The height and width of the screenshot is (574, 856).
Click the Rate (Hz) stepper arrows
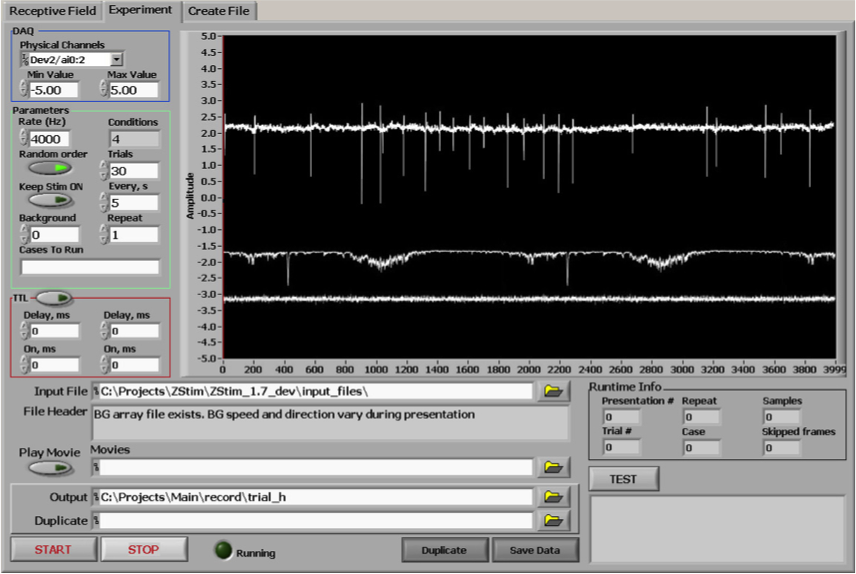click(x=24, y=139)
